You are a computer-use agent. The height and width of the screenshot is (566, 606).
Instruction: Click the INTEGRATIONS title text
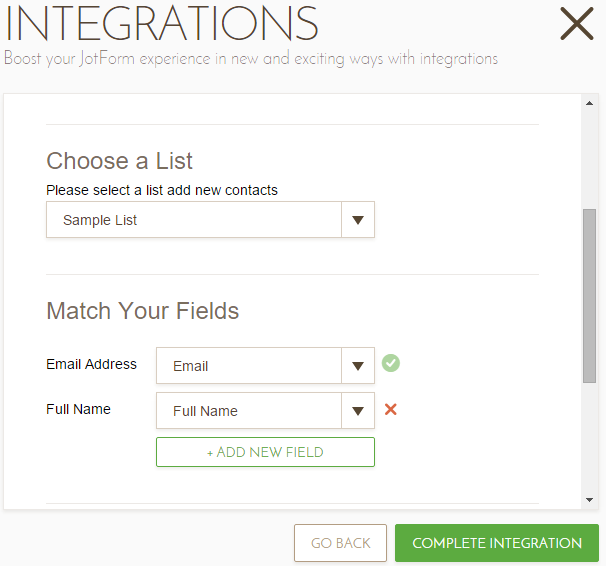pyautogui.click(x=161, y=23)
